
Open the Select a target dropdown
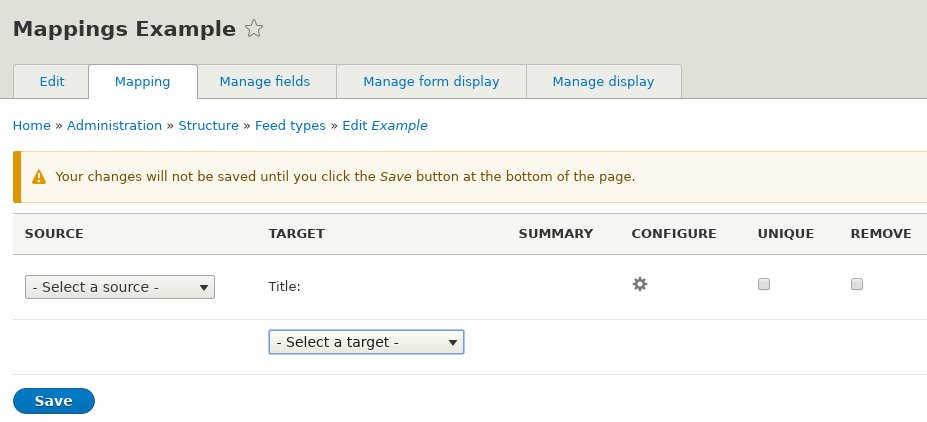pos(366,342)
